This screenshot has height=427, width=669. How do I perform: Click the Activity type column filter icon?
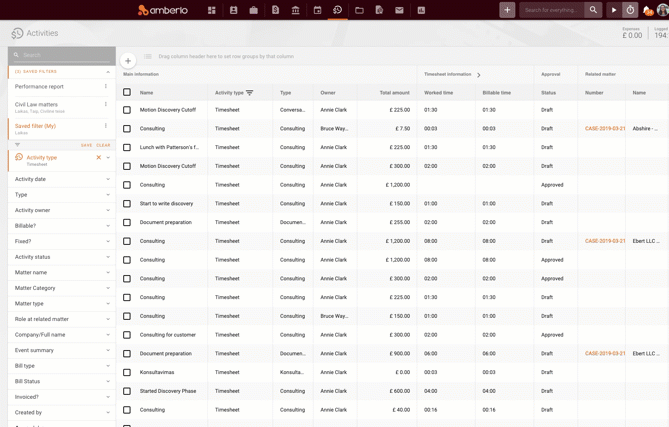250,93
